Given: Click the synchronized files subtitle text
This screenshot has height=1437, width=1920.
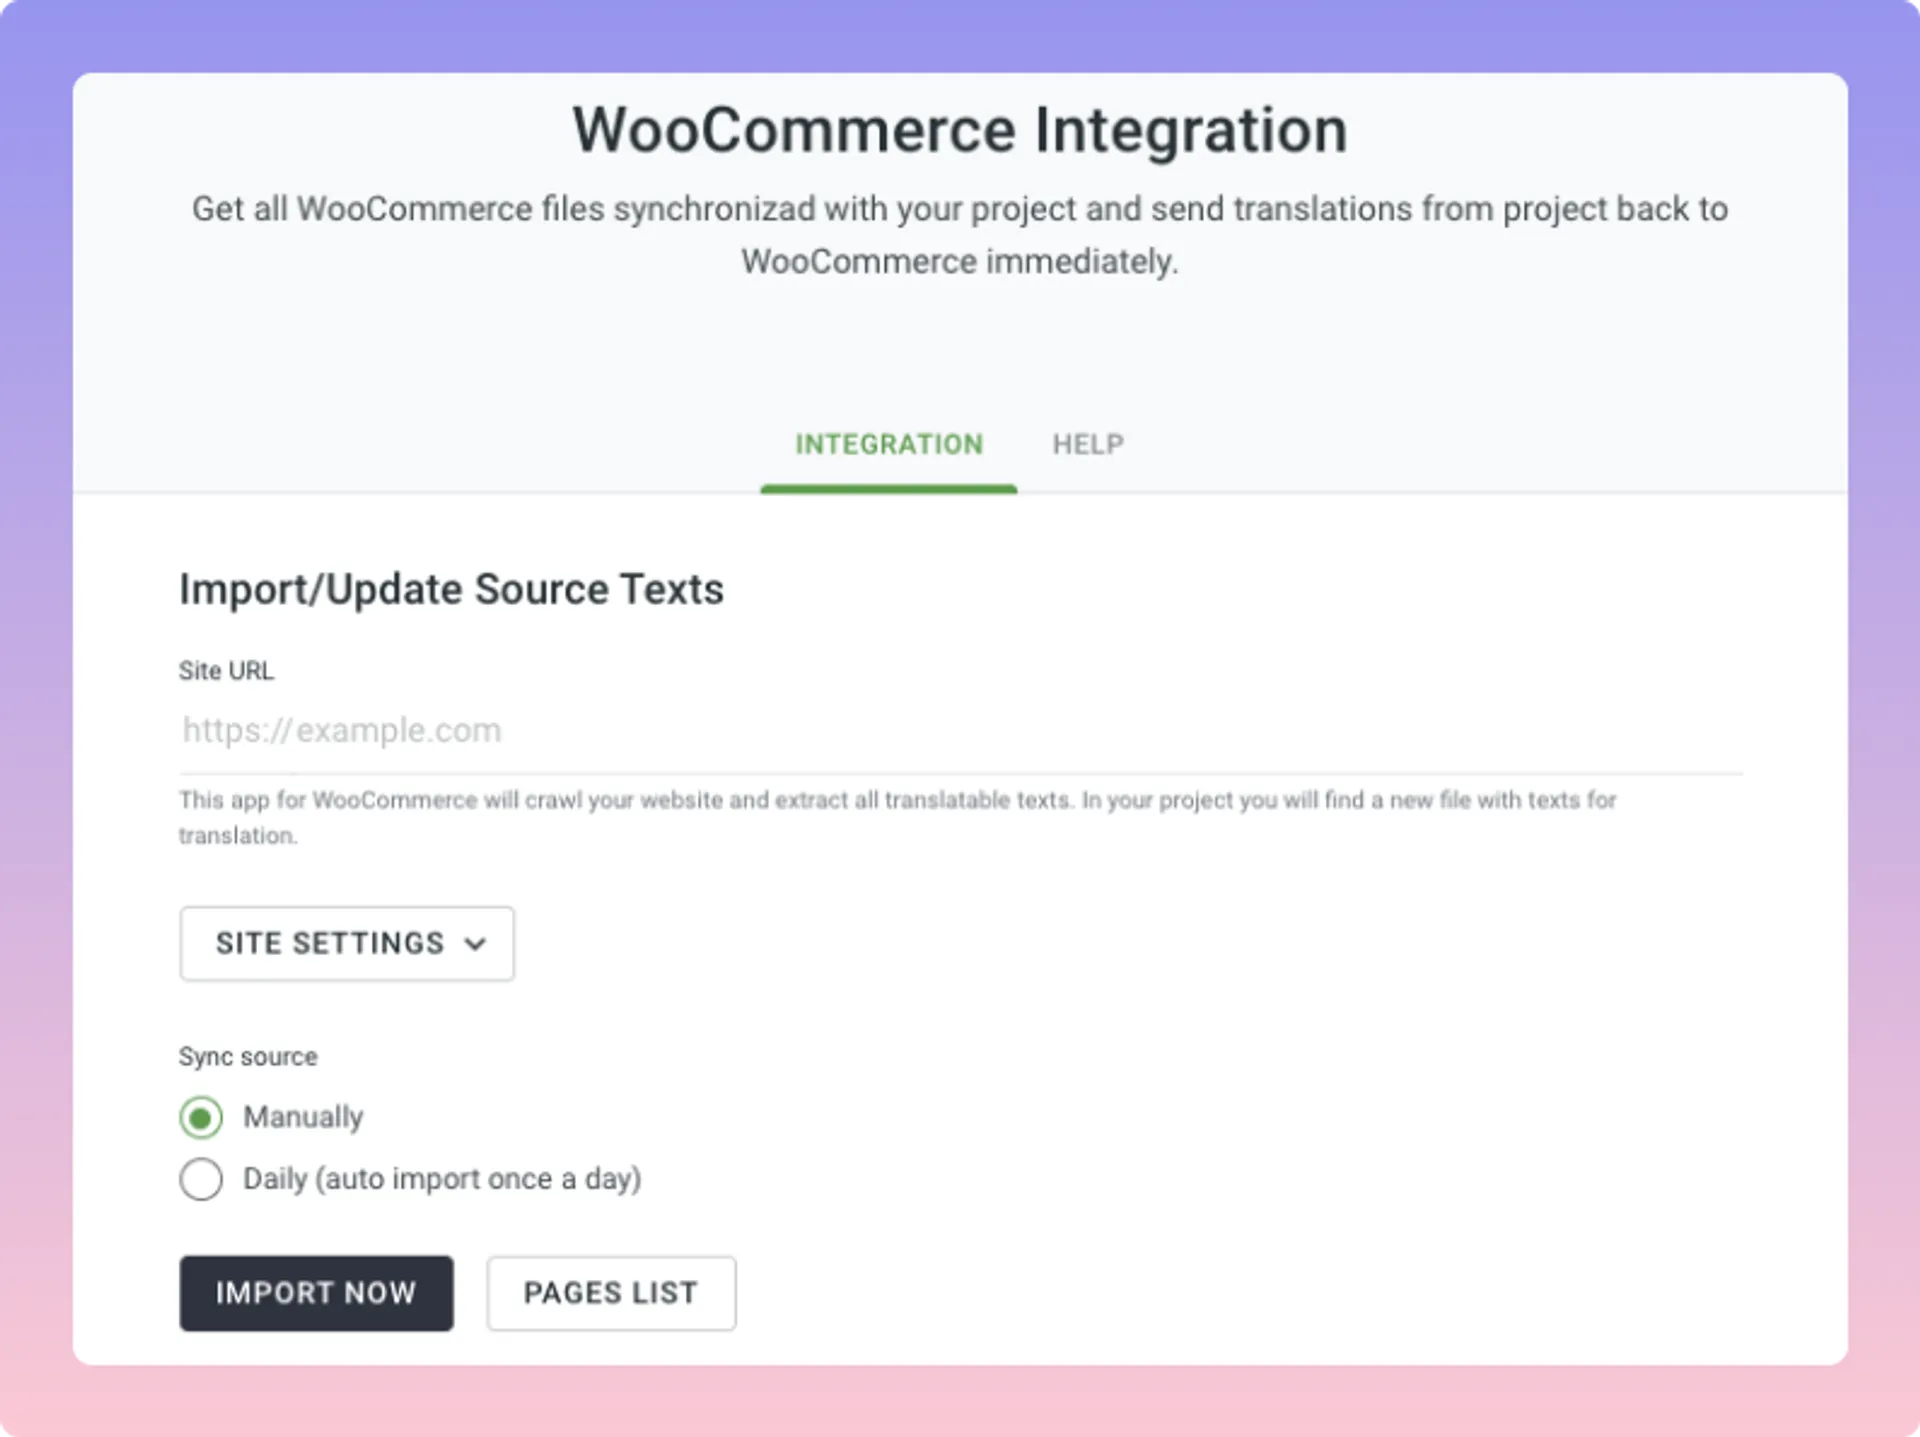Looking at the screenshot, I should pos(960,235).
